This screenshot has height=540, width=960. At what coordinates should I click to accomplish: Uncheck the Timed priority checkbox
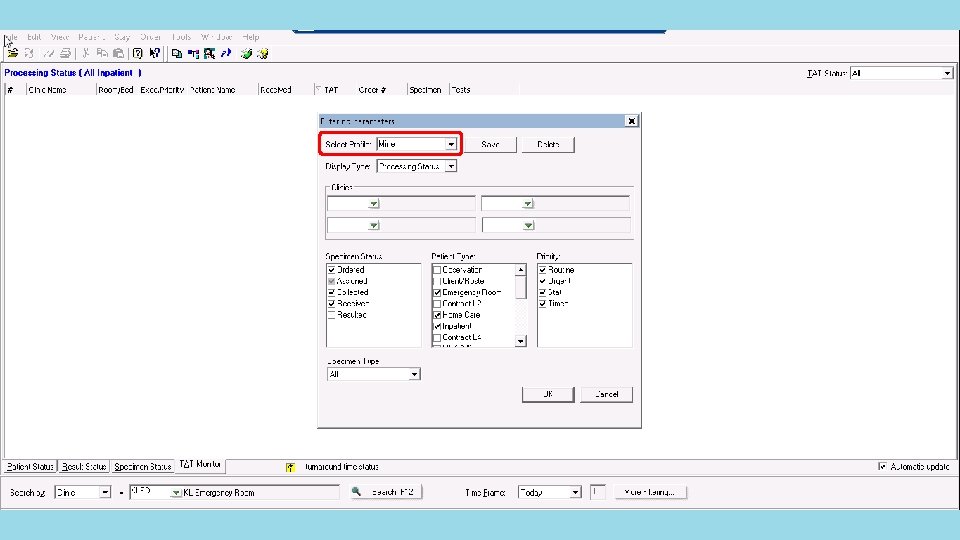point(542,303)
